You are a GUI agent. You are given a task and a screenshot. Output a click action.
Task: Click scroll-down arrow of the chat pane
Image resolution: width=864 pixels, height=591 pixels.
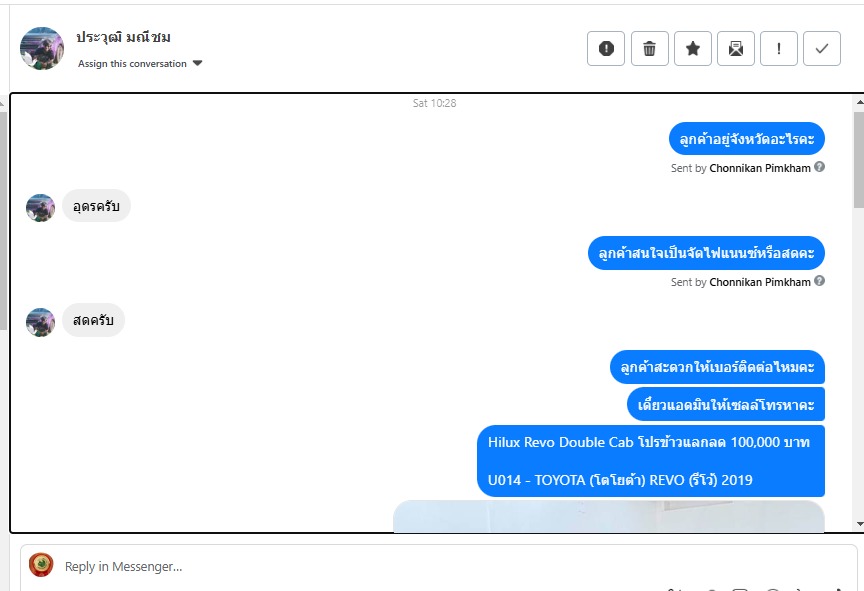tap(860, 524)
